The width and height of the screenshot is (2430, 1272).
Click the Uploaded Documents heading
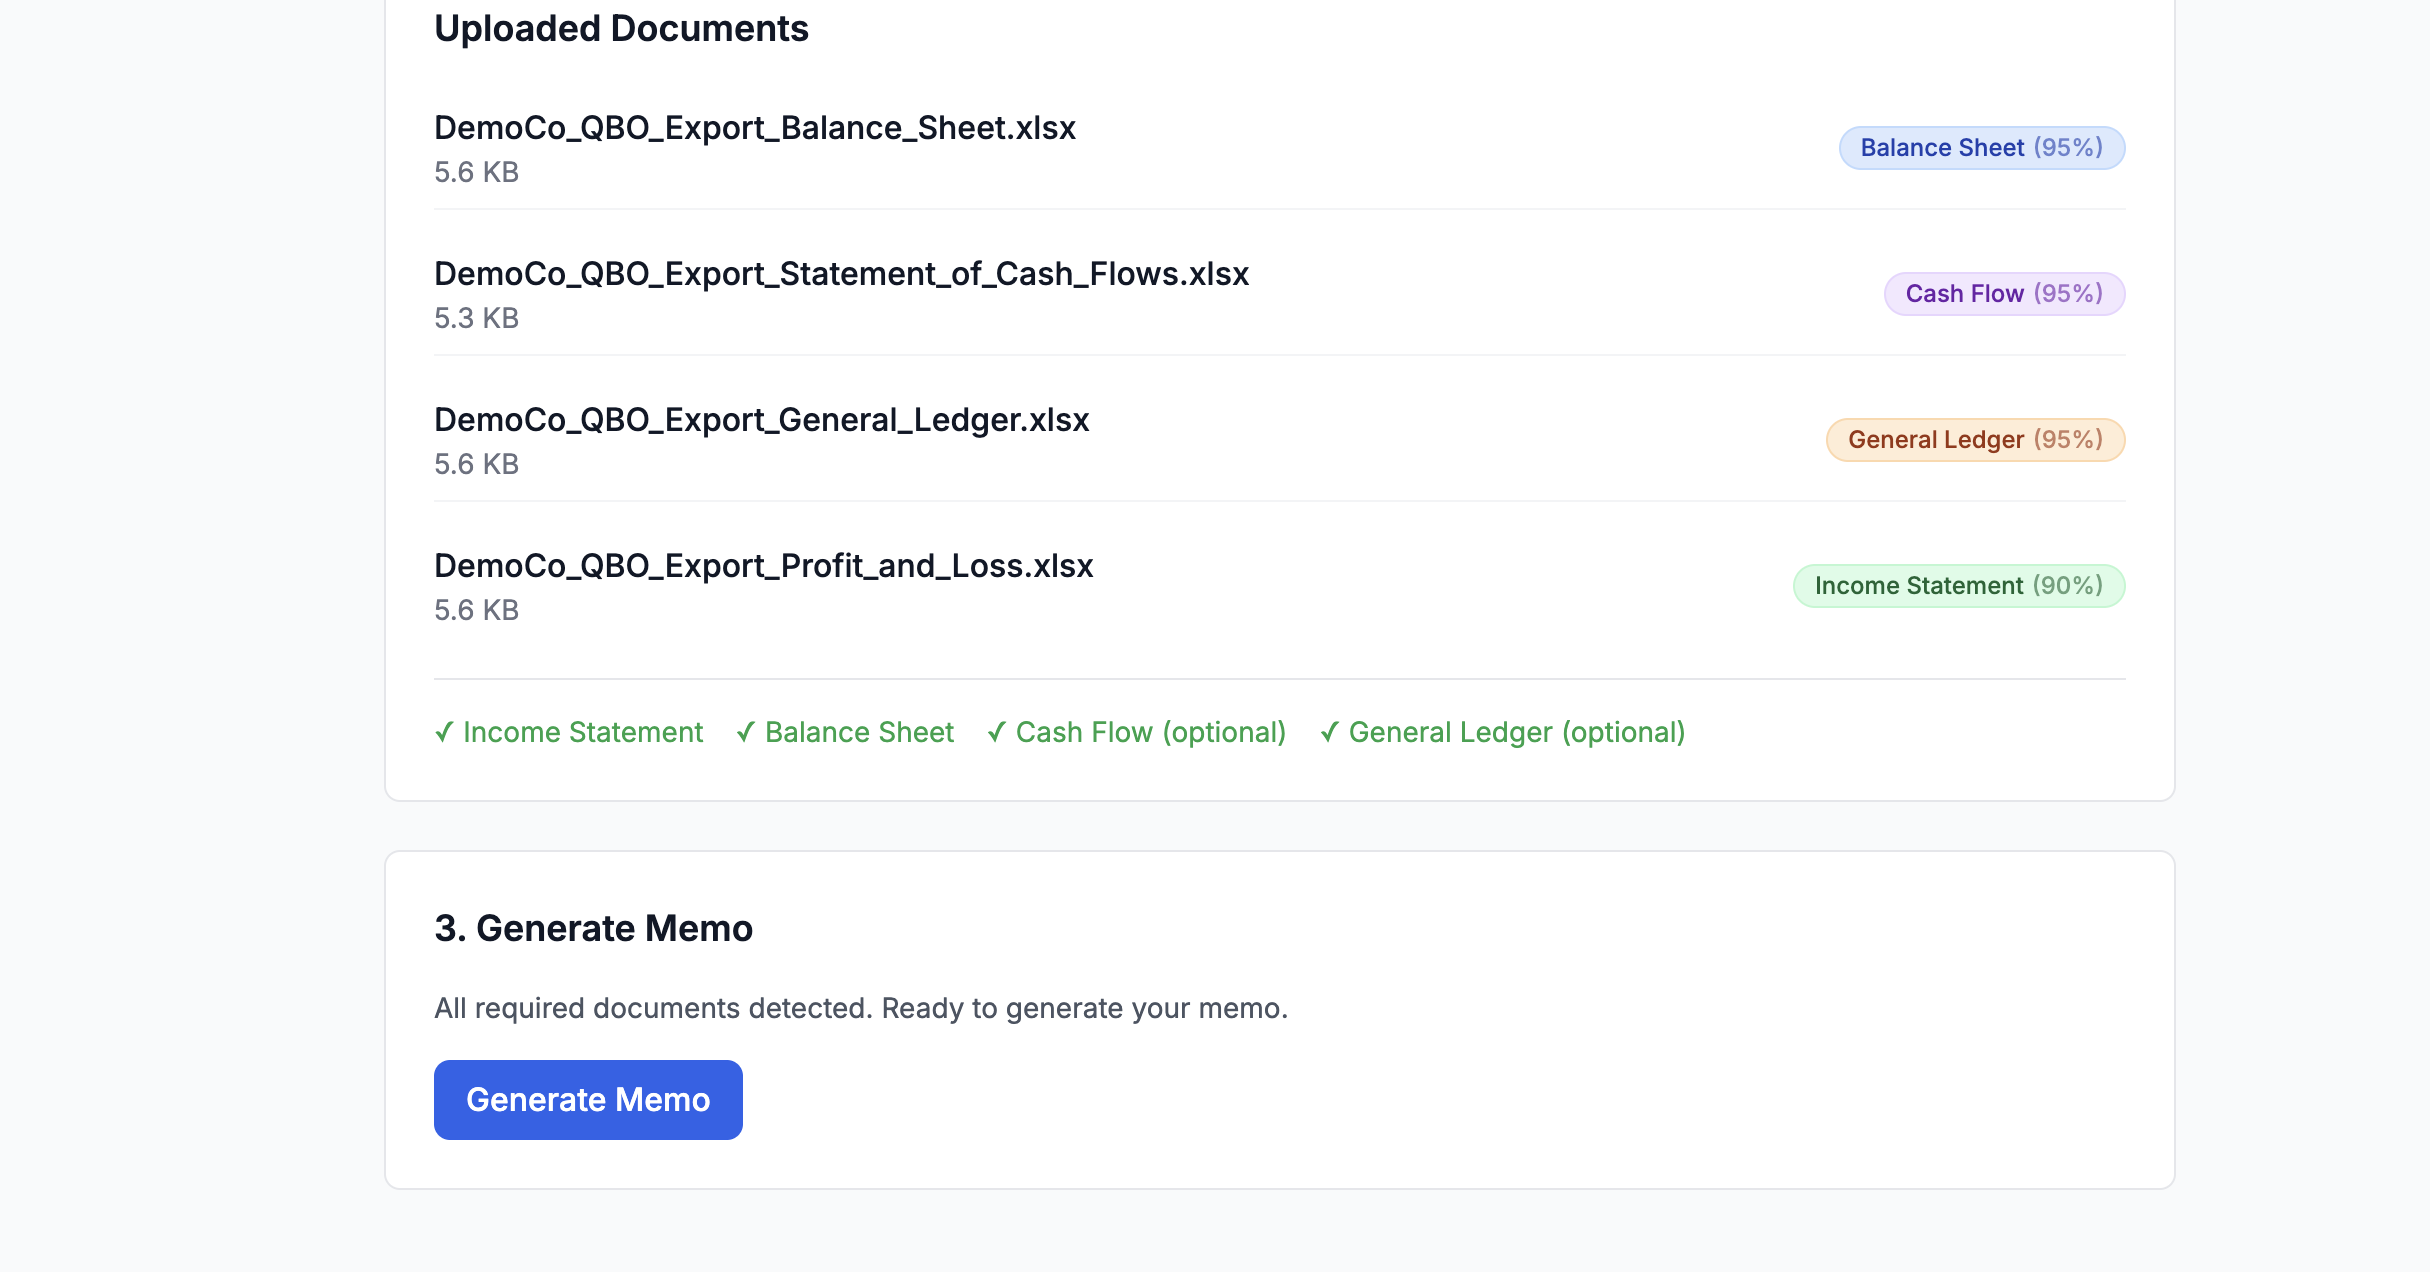pyautogui.click(x=621, y=27)
